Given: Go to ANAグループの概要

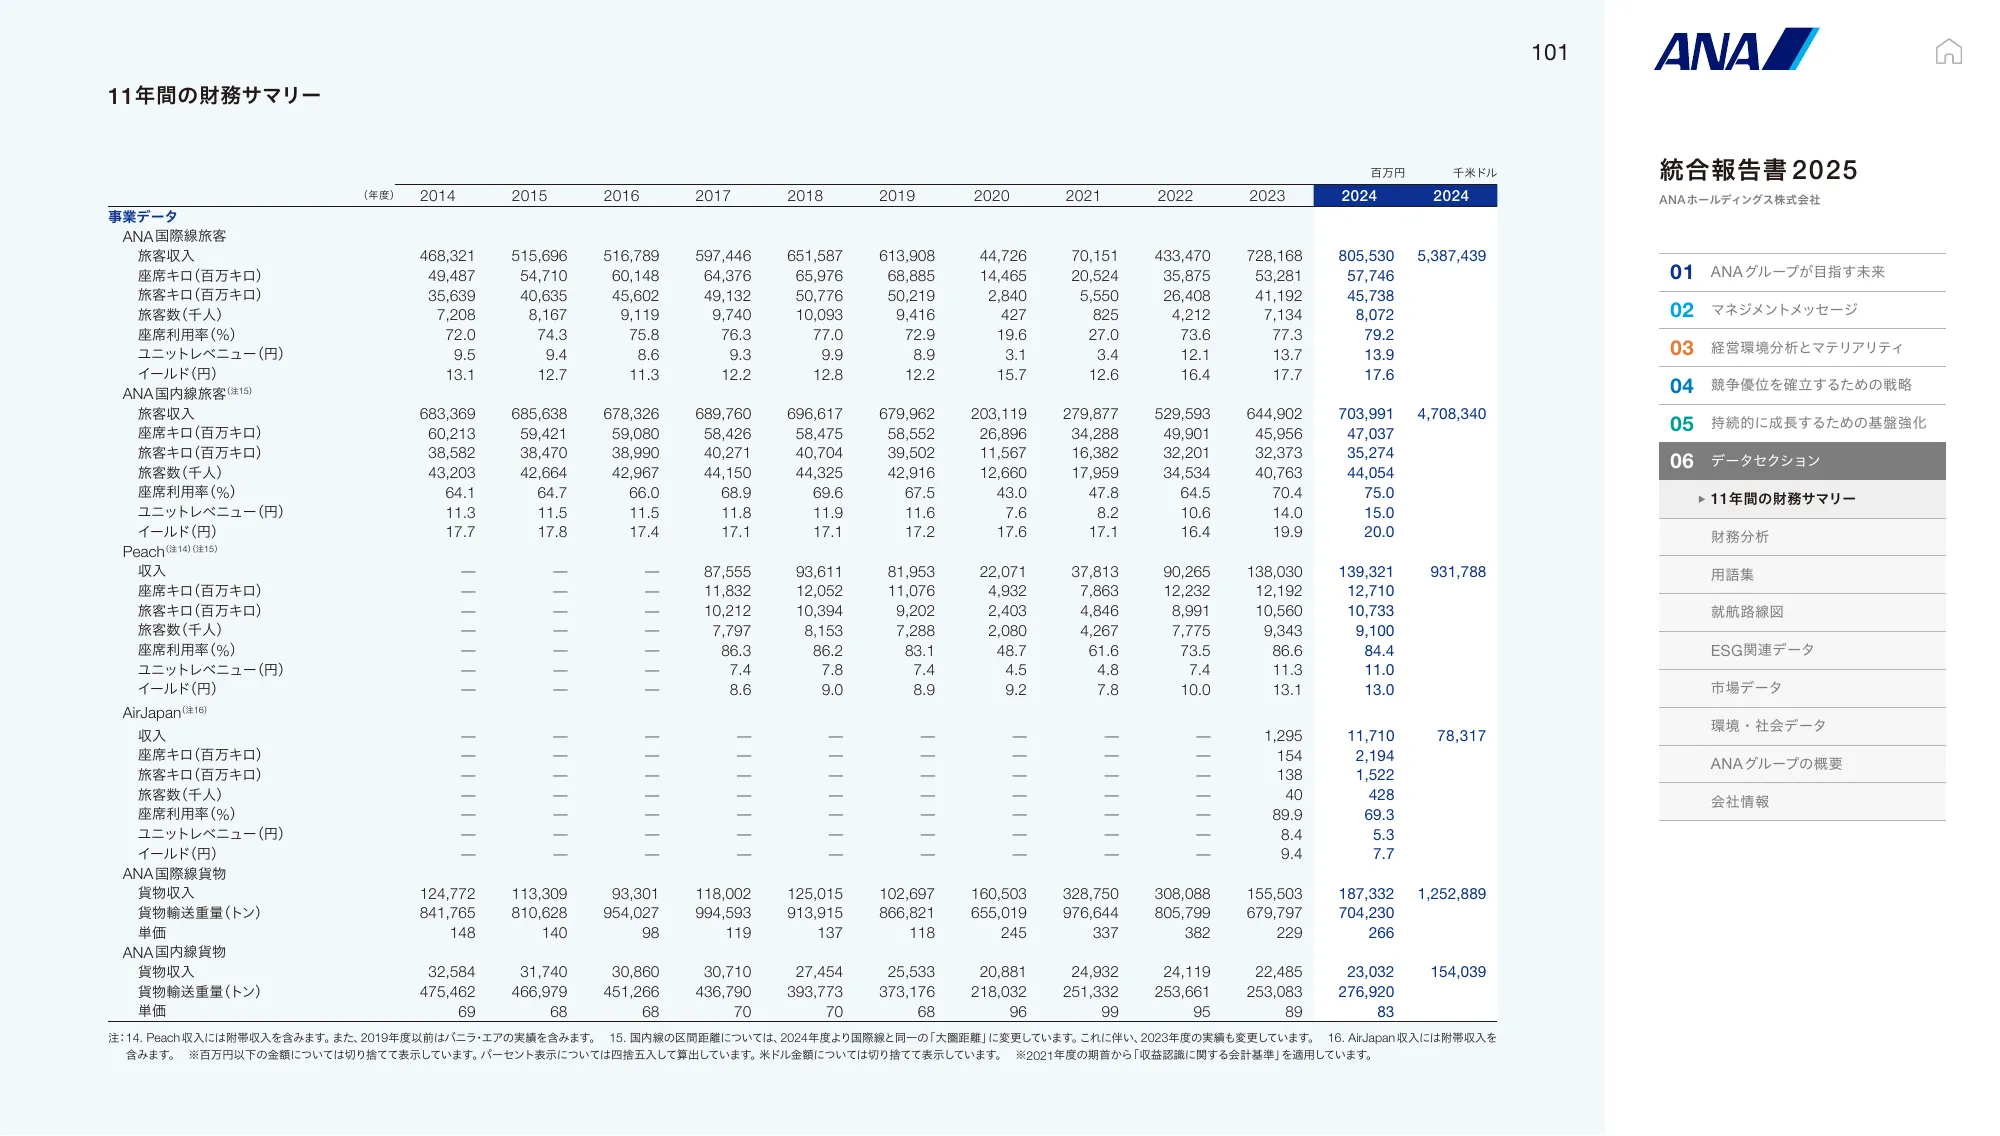Looking at the screenshot, I should [x=1775, y=764].
